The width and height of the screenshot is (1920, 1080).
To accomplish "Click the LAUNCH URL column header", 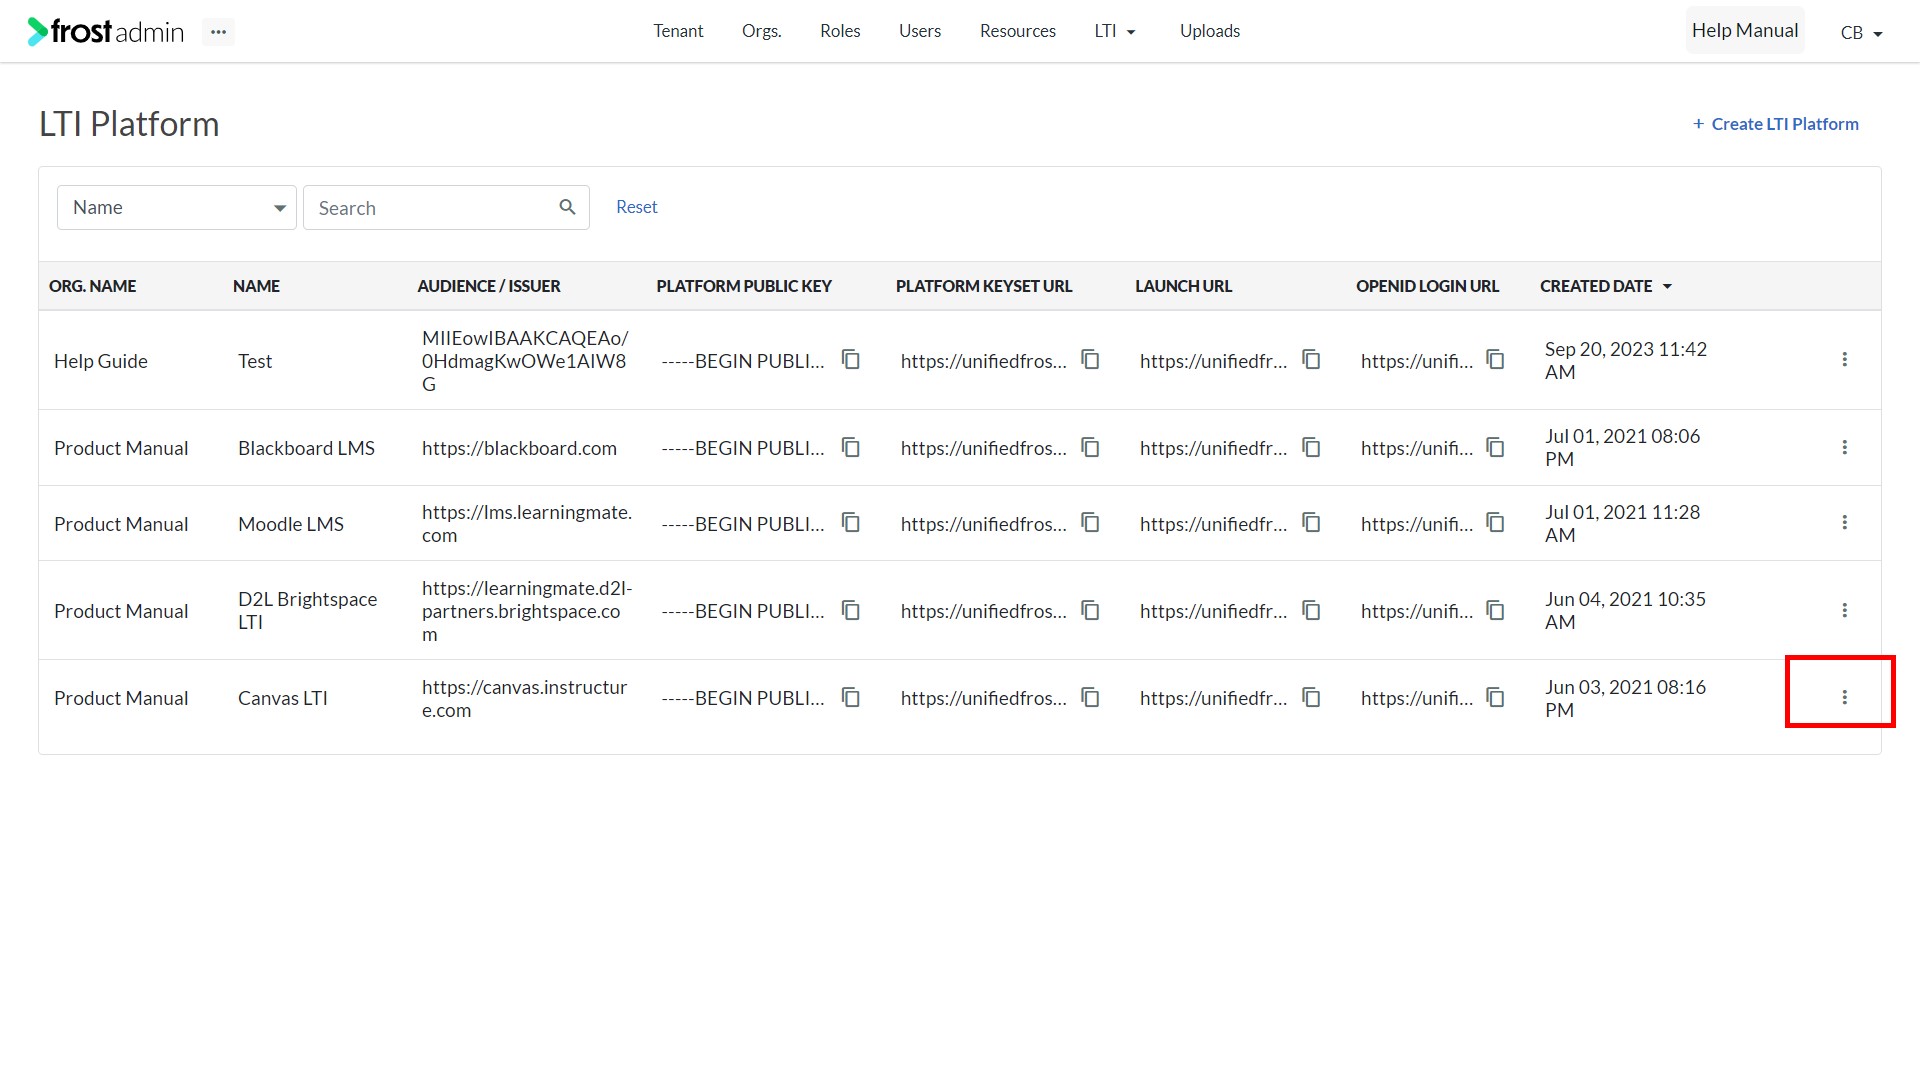I will [x=1184, y=286].
